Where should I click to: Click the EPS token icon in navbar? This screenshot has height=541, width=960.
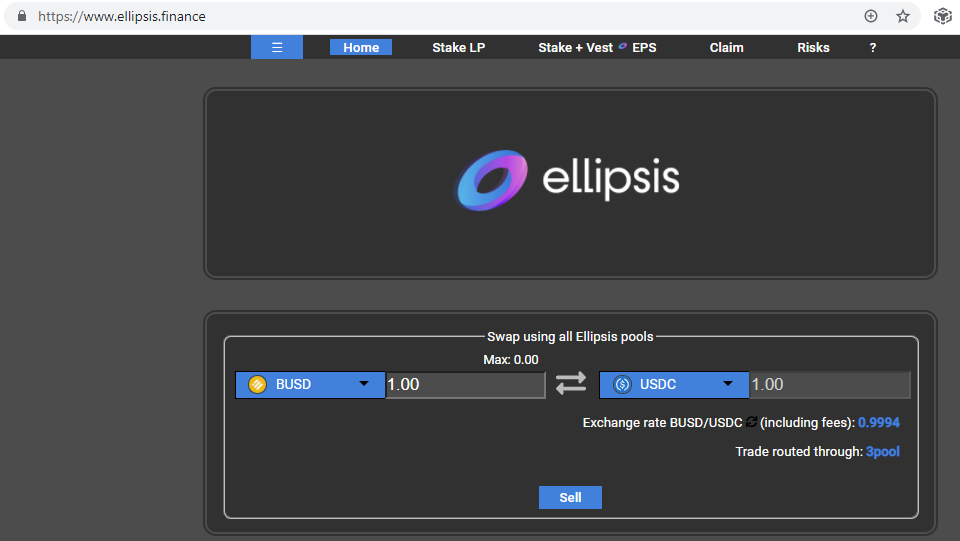[623, 46]
